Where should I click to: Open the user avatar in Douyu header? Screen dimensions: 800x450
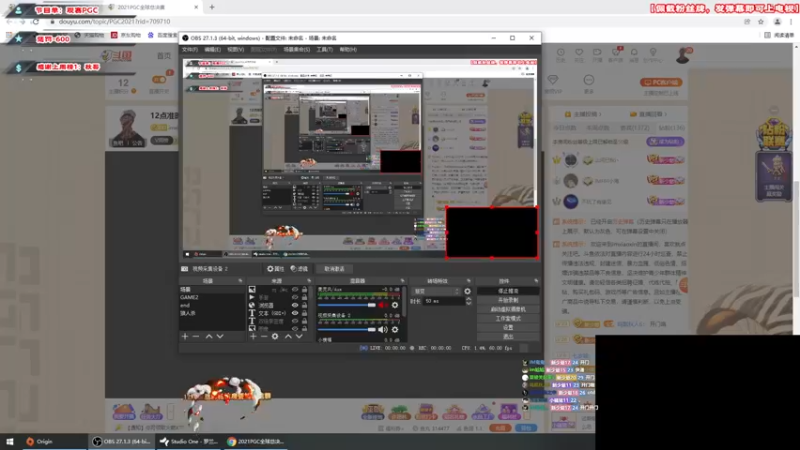click(x=683, y=55)
